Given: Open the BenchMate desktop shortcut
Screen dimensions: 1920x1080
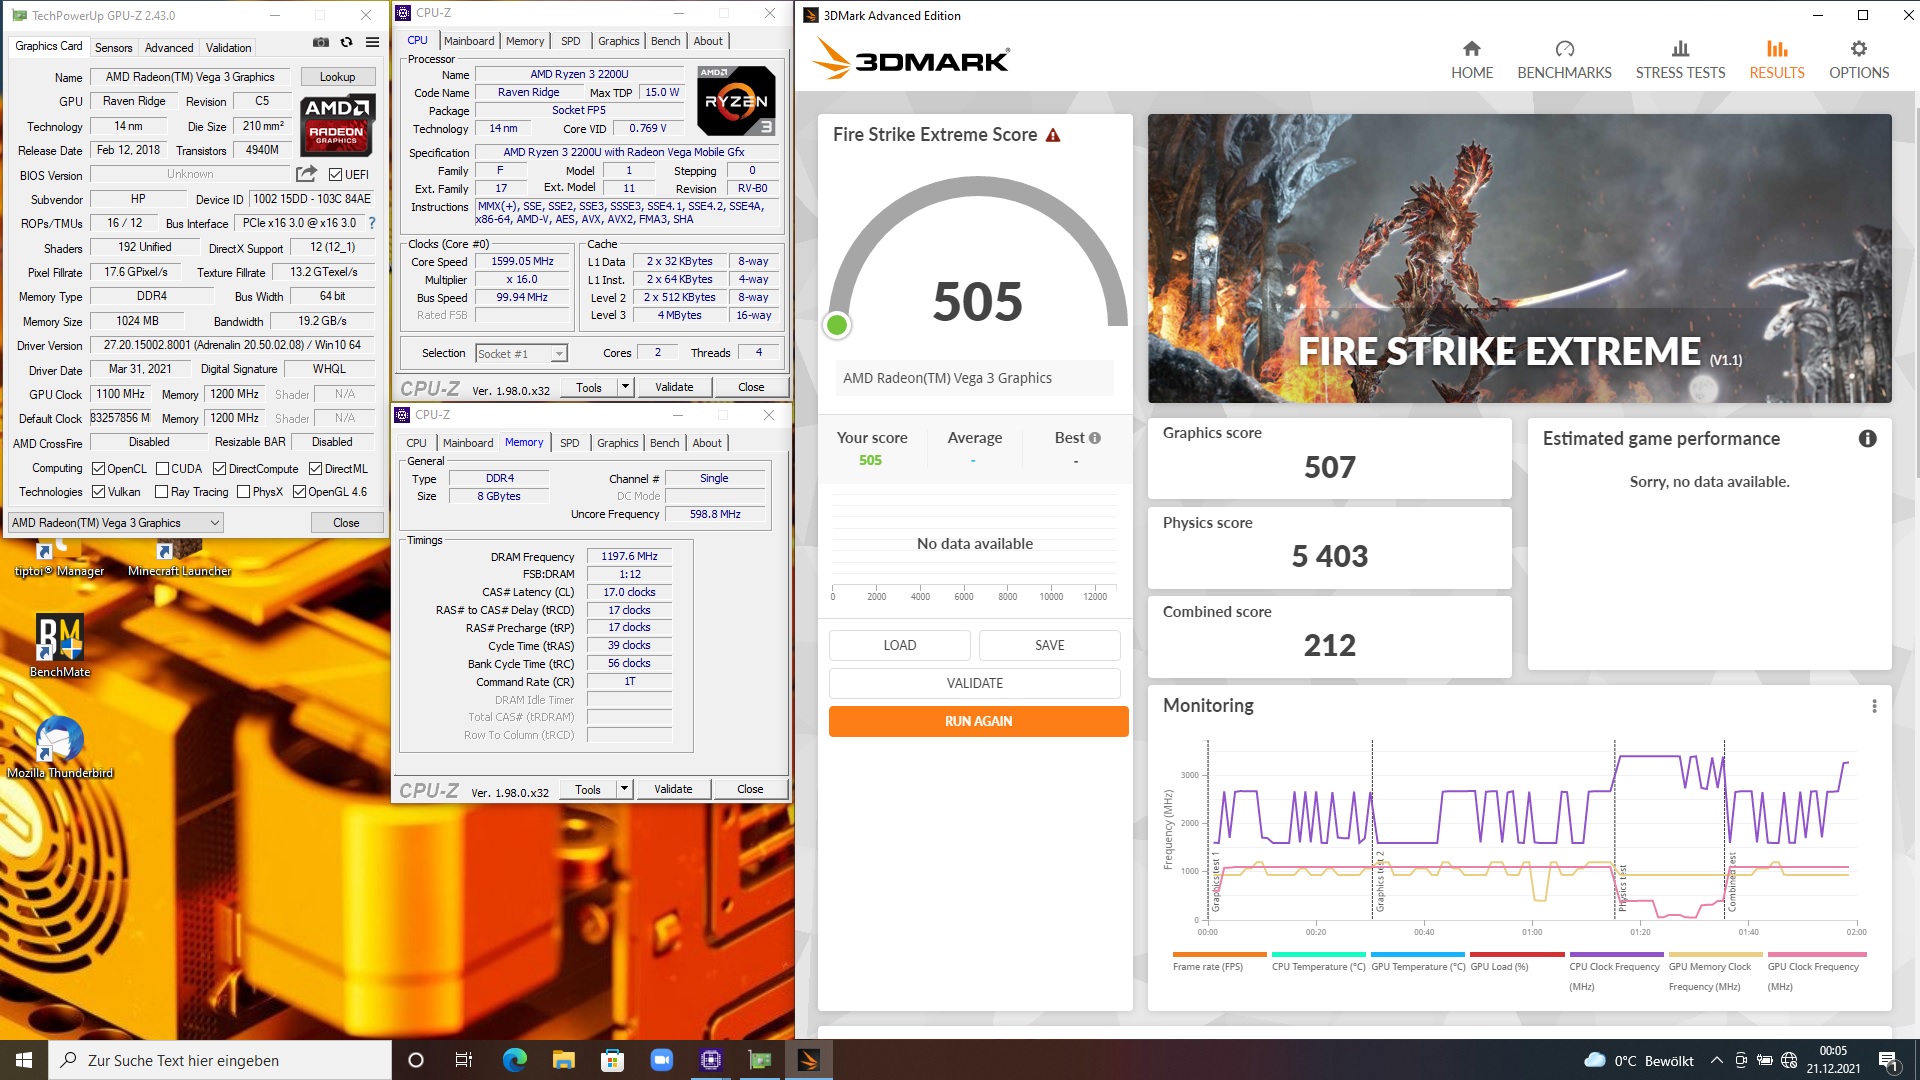Looking at the screenshot, I should coord(60,645).
